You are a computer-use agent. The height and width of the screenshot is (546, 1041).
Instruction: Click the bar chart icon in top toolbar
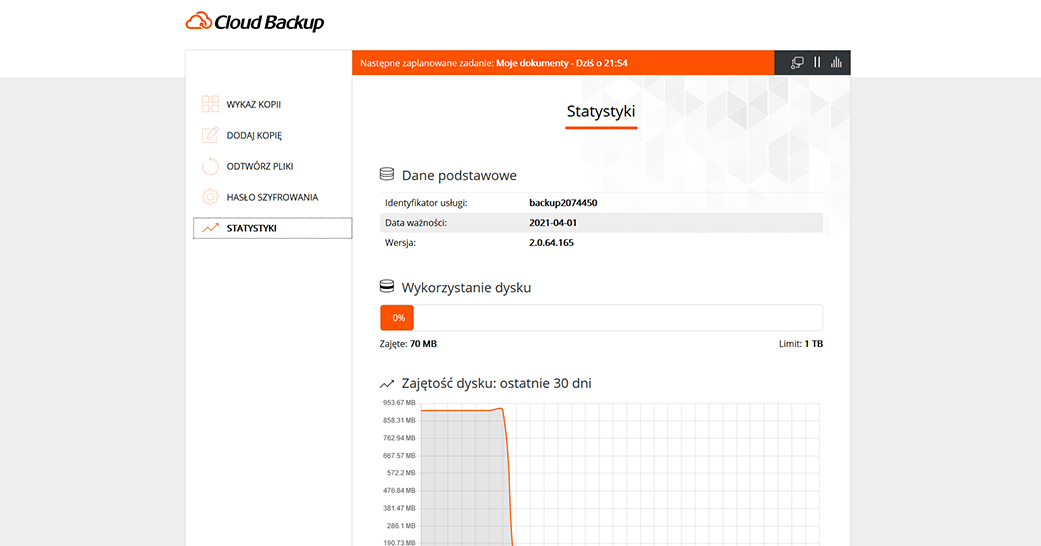836,63
